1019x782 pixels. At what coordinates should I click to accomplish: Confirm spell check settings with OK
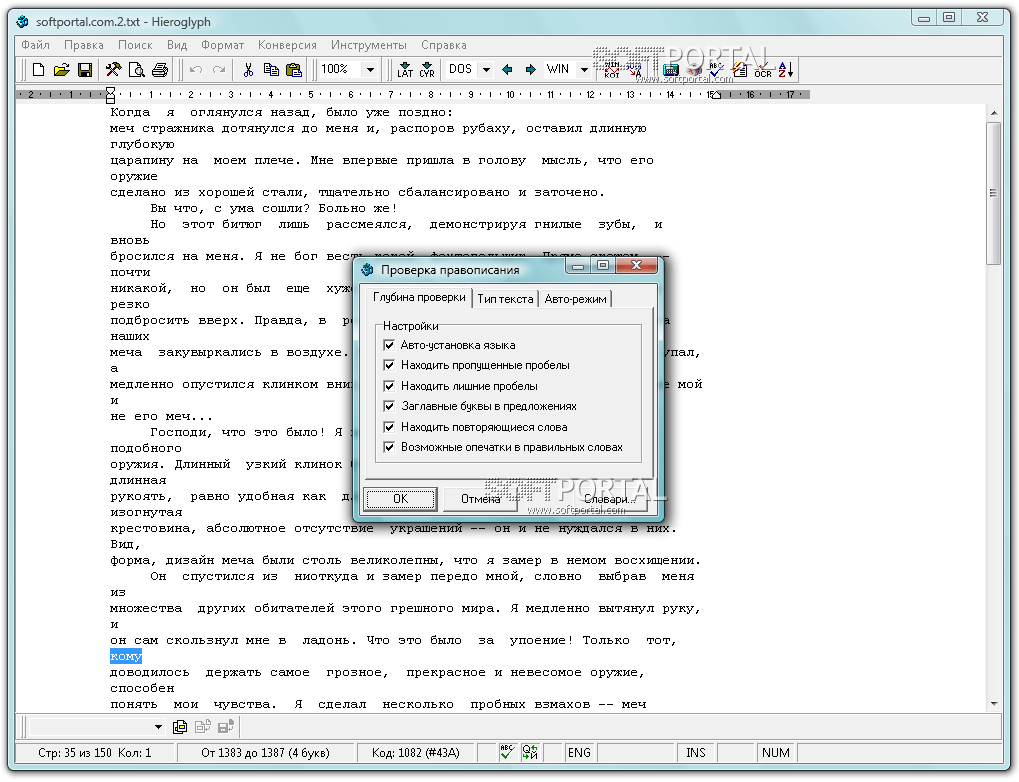coord(400,499)
